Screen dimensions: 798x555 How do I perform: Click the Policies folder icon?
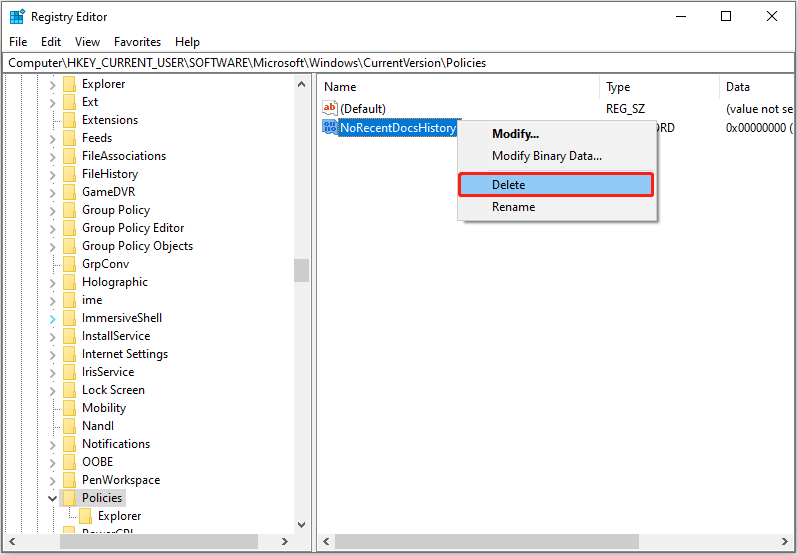[x=69, y=498]
